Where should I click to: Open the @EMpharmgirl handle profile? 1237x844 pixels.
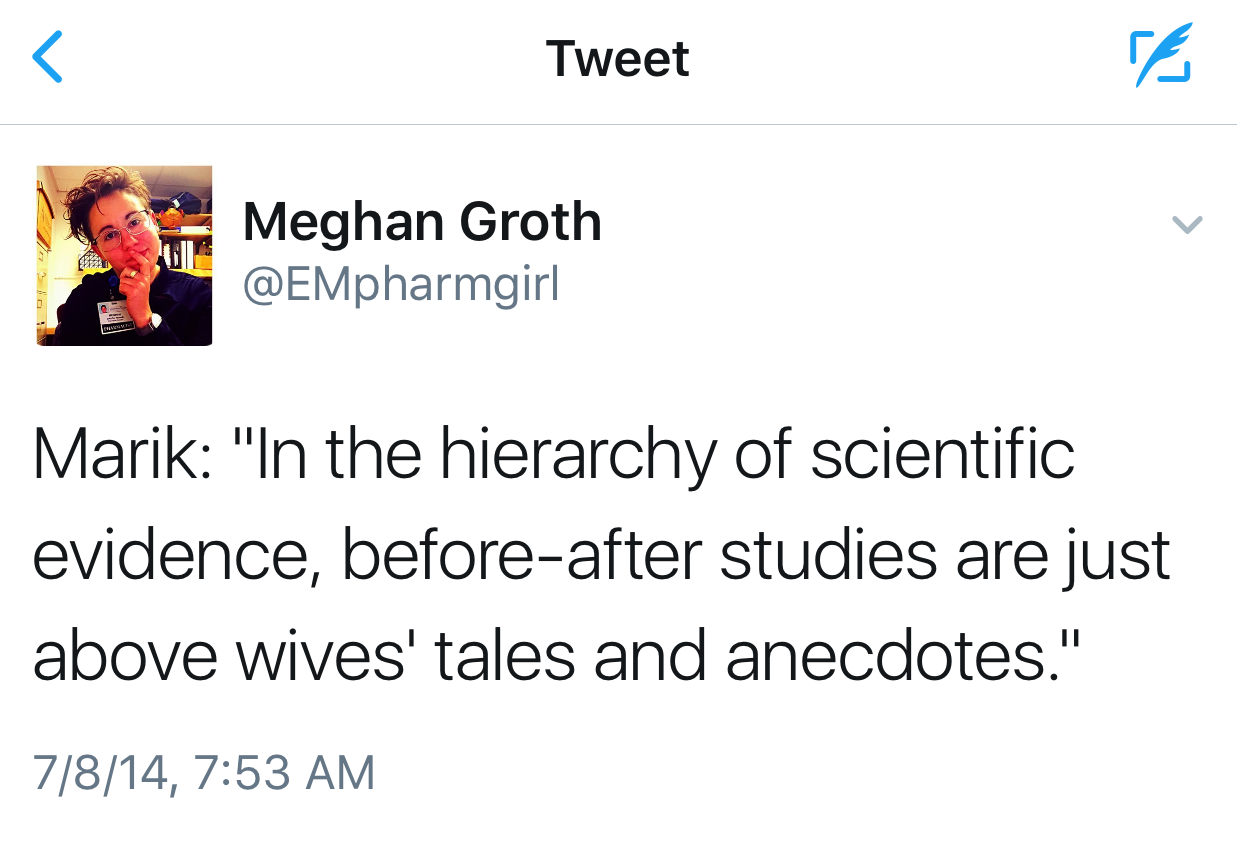click(401, 285)
